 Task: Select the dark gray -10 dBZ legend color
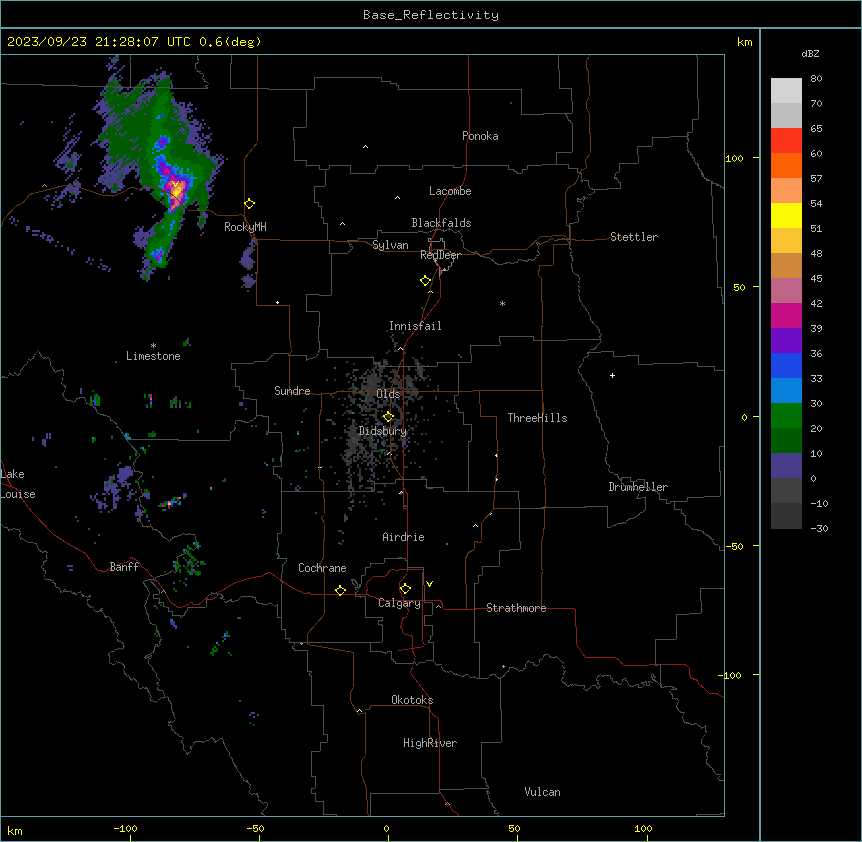786,491
